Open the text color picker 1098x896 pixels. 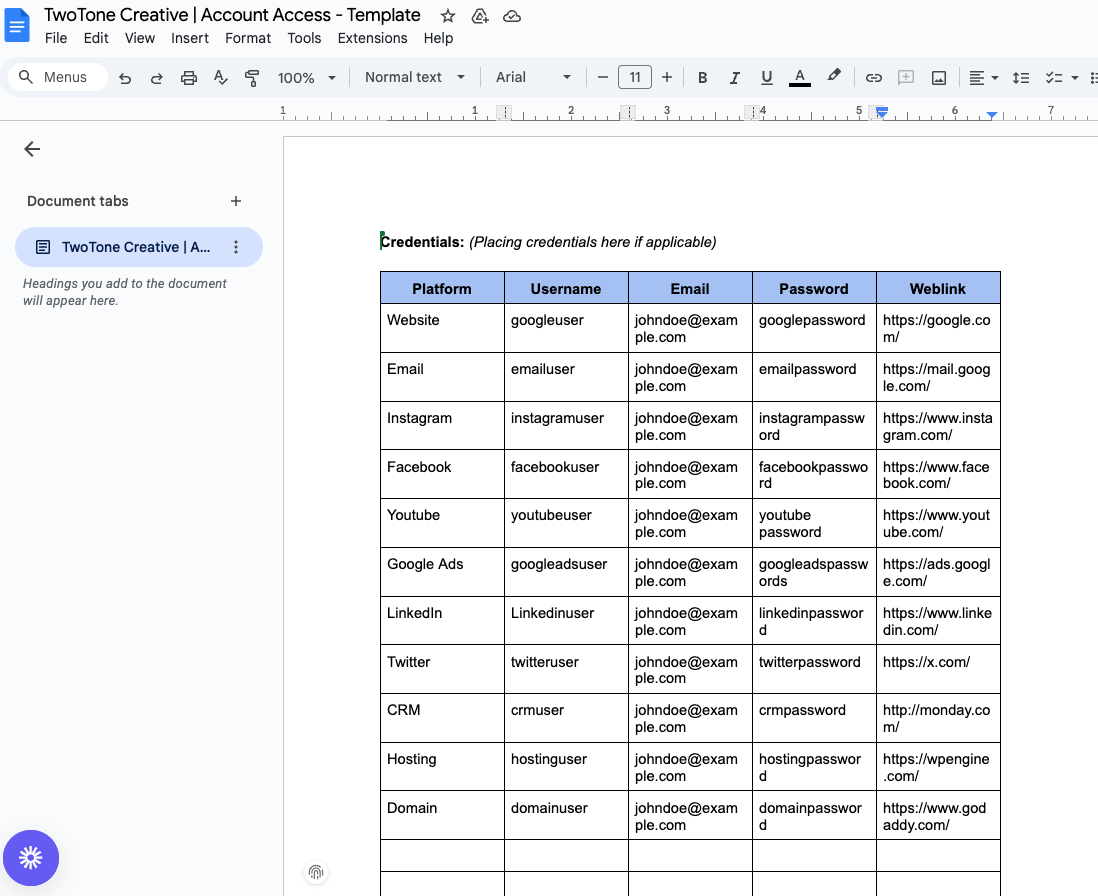pos(800,78)
